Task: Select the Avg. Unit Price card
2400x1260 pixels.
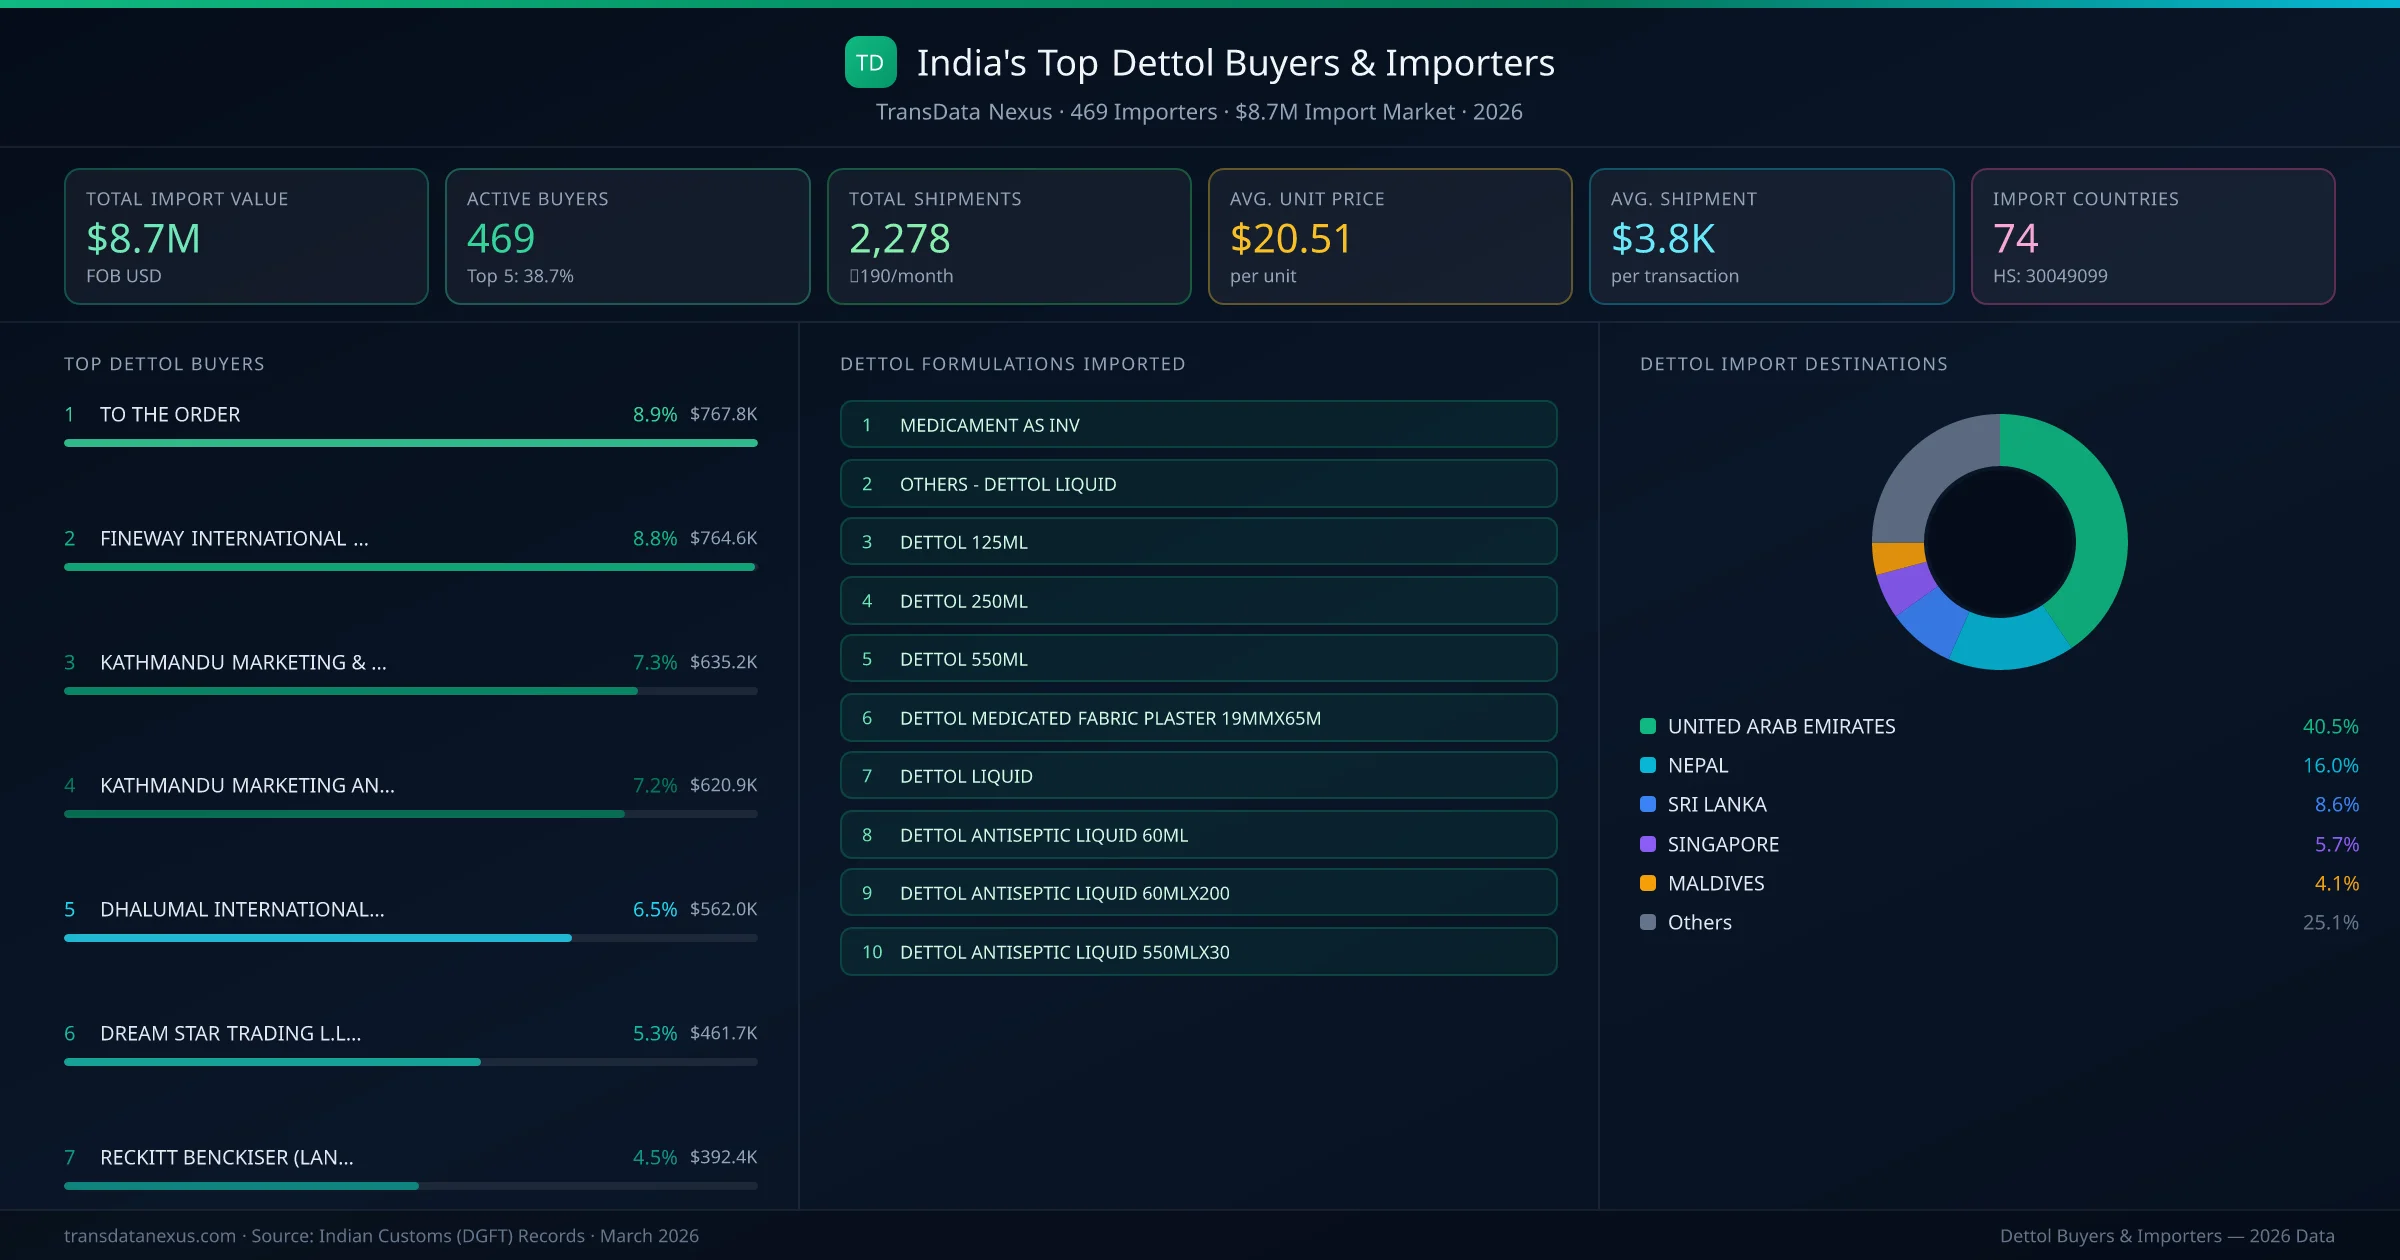Action: point(1390,236)
